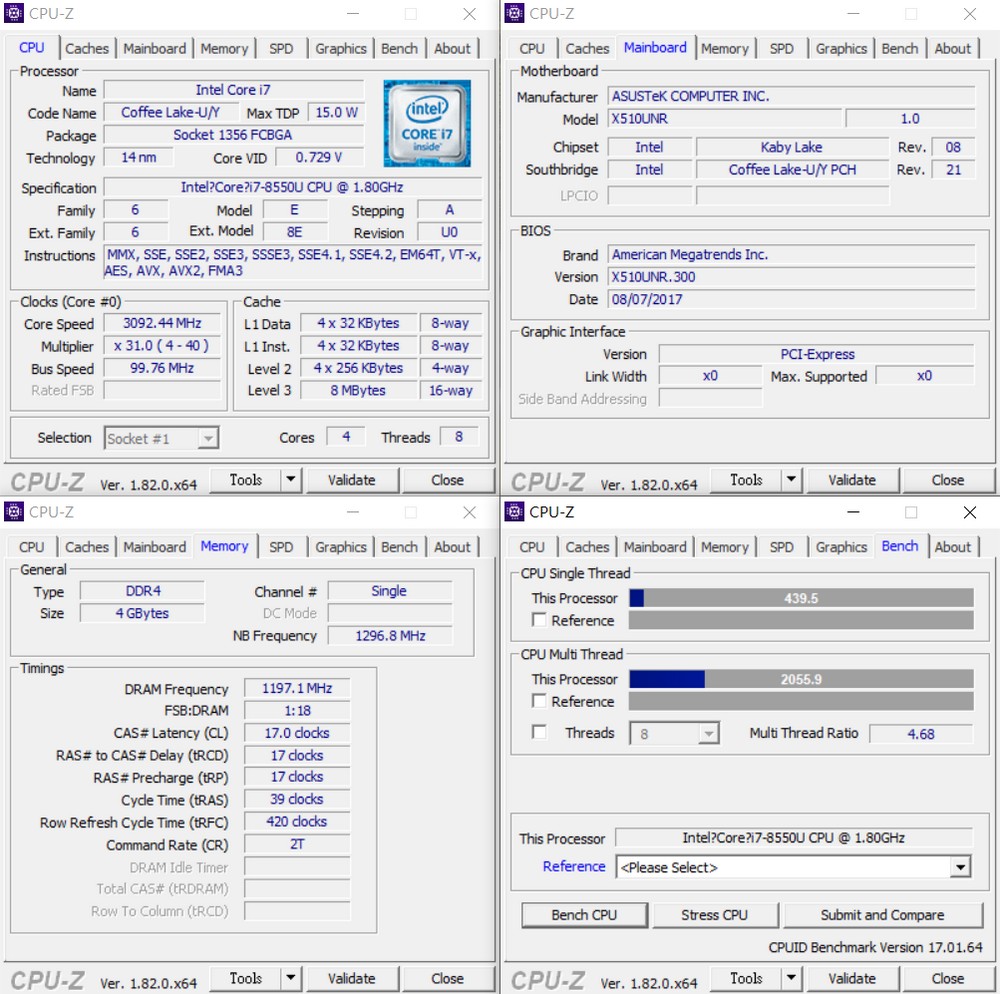Close the Bench window using the title bar X
The width and height of the screenshot is (1000, 994).
(969, 513)
